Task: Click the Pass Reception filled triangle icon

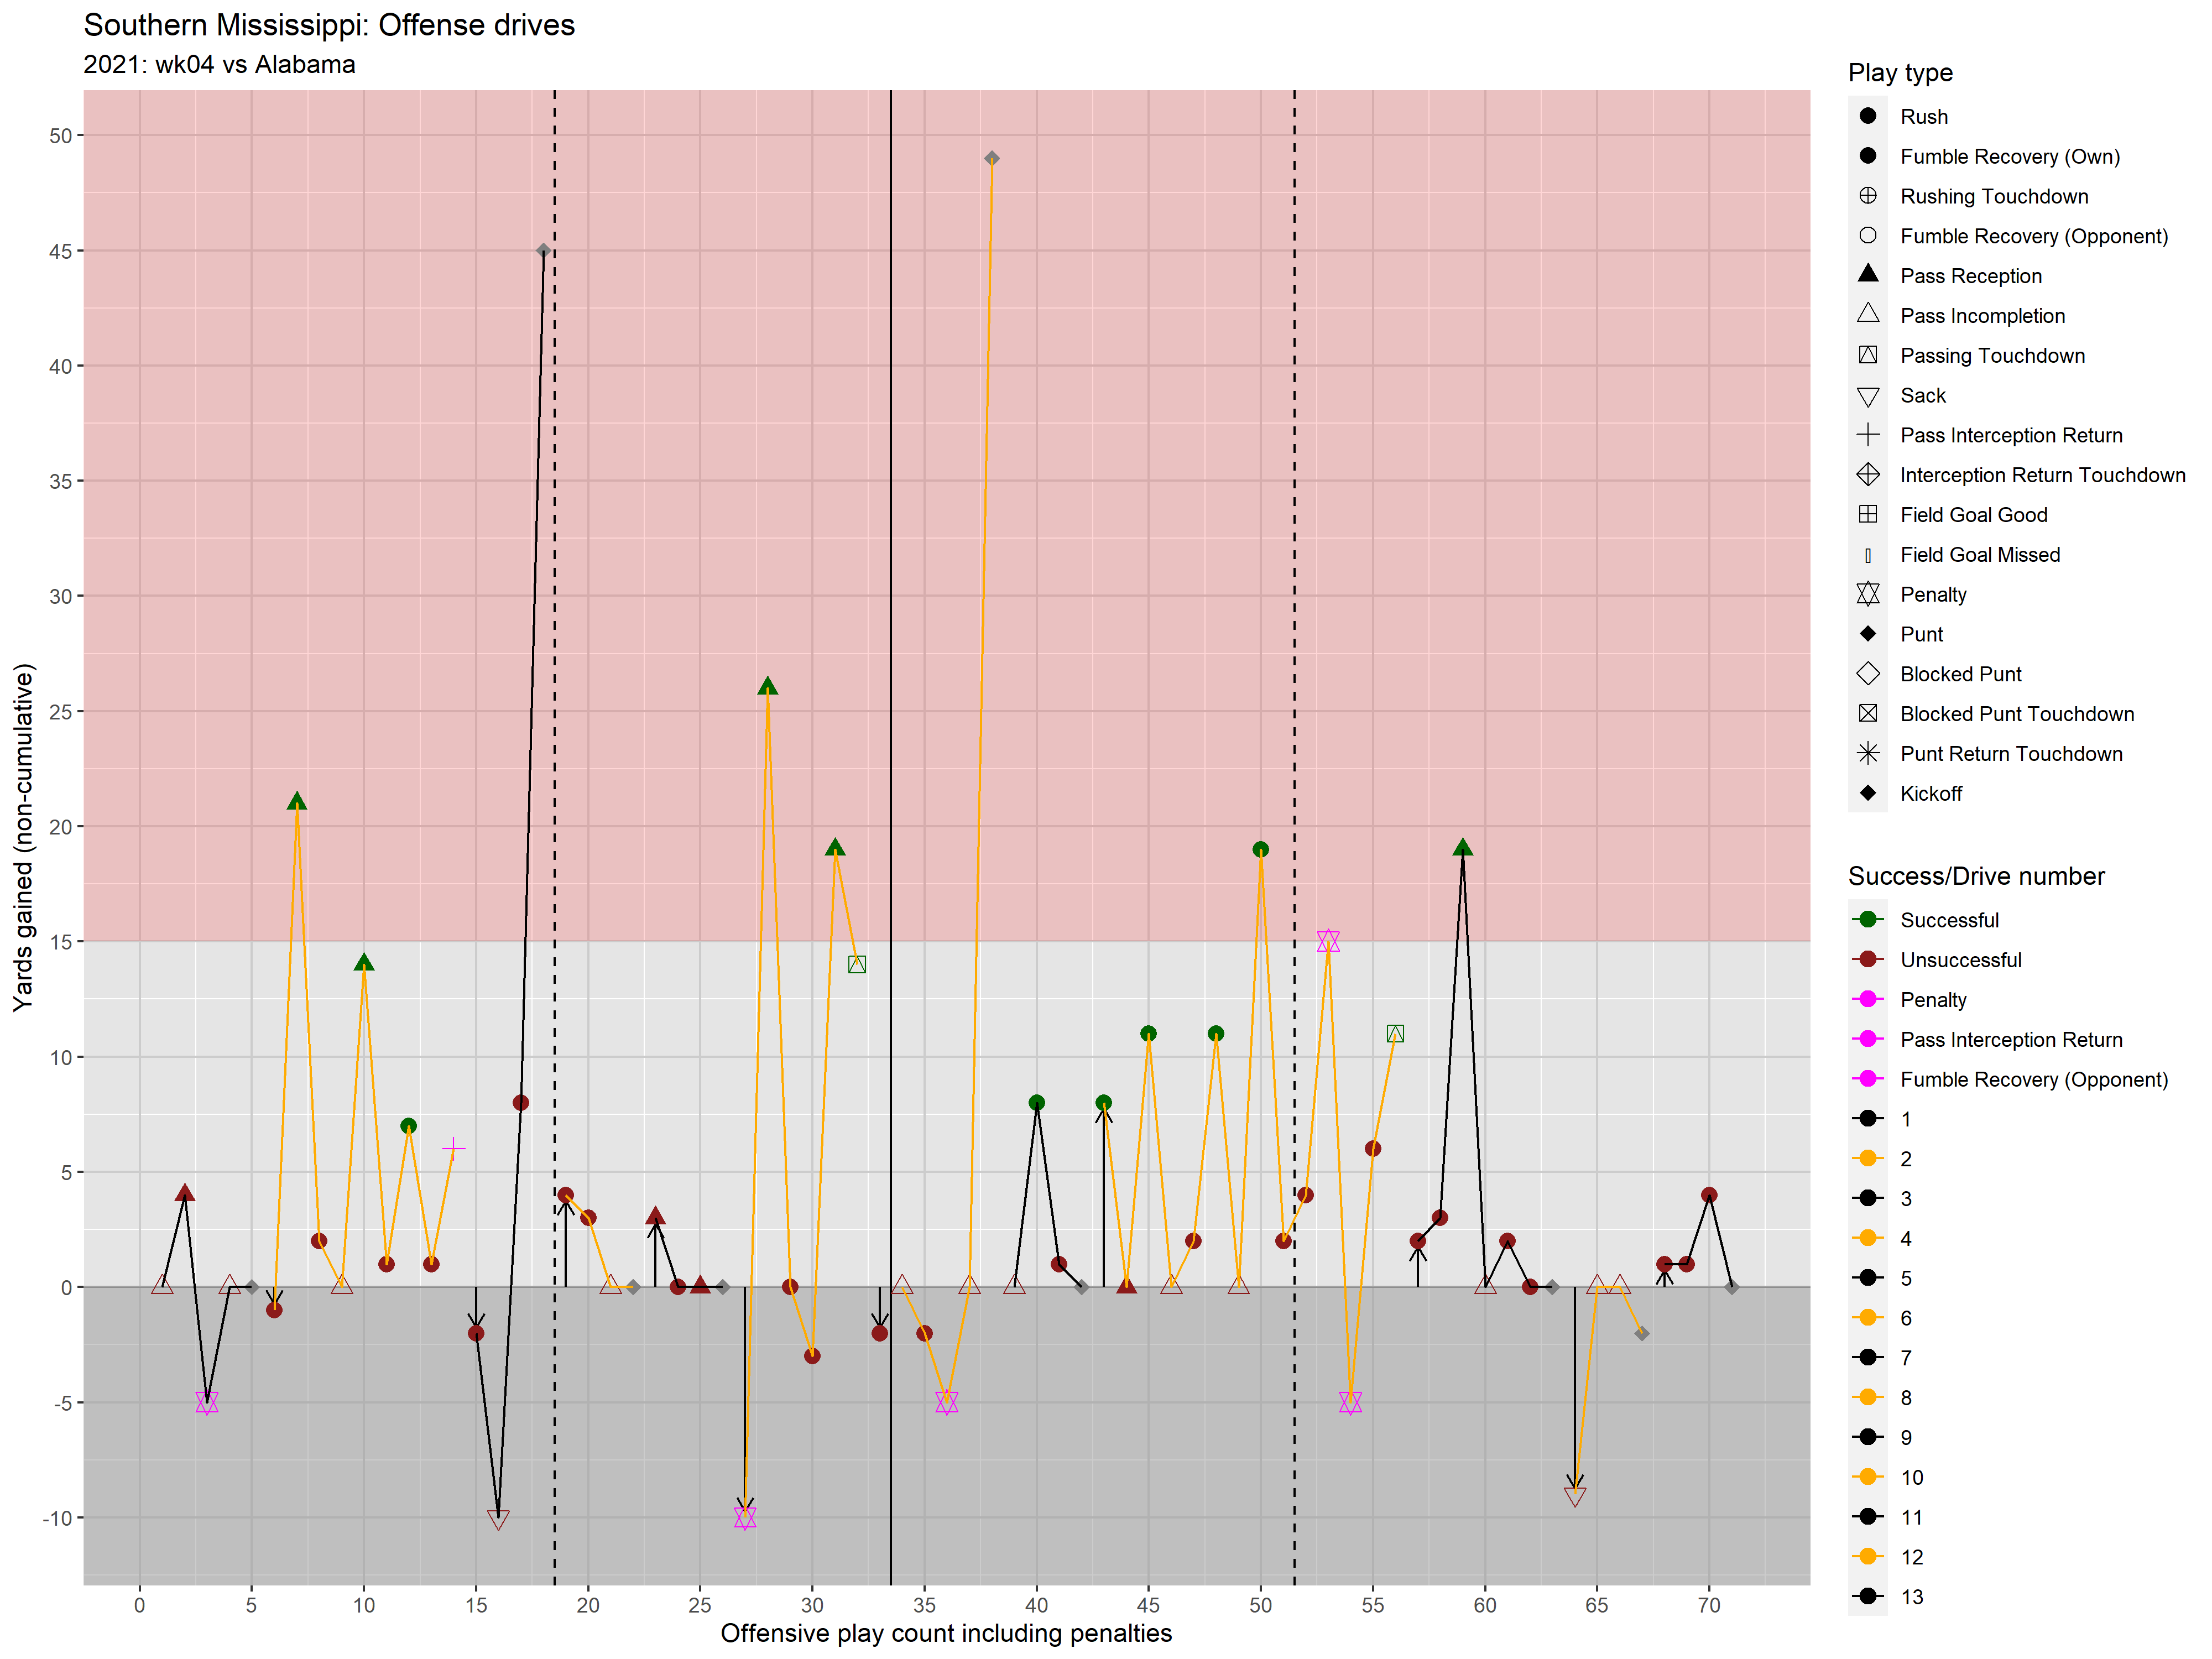Action: 1867,274
